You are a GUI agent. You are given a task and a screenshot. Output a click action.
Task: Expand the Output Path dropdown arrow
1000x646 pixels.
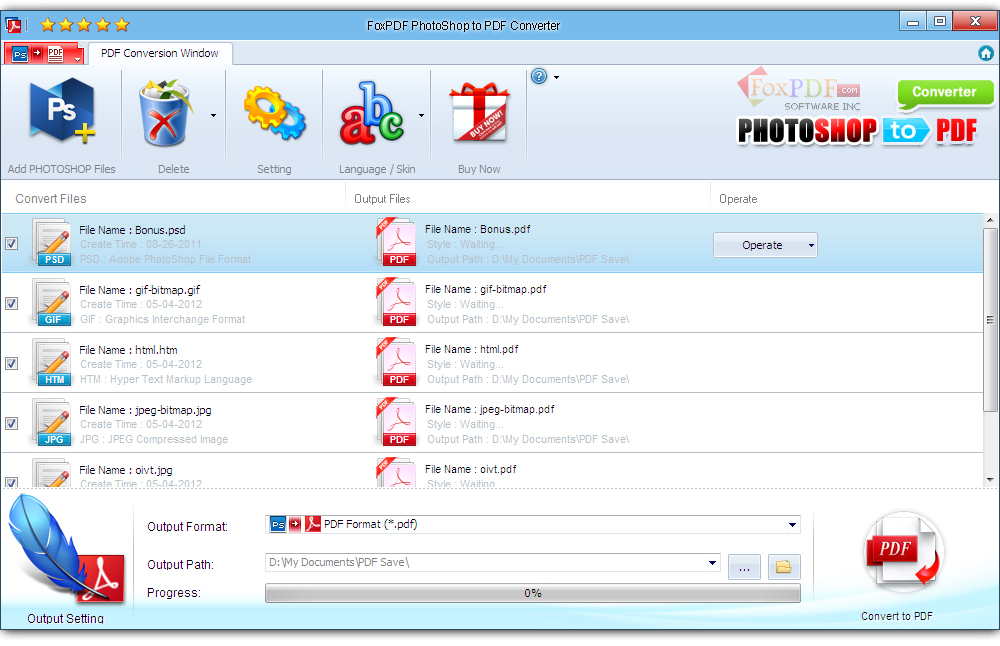tap(712, 562)
